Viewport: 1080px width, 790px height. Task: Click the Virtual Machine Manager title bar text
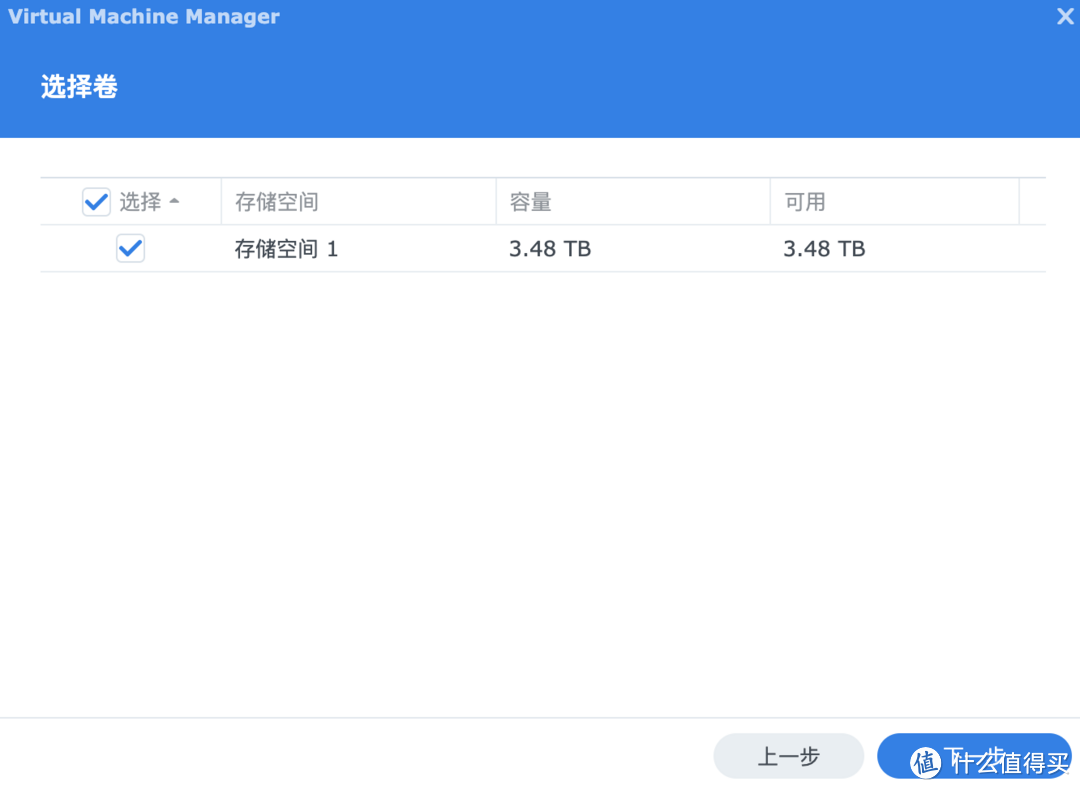pos(143,16)
